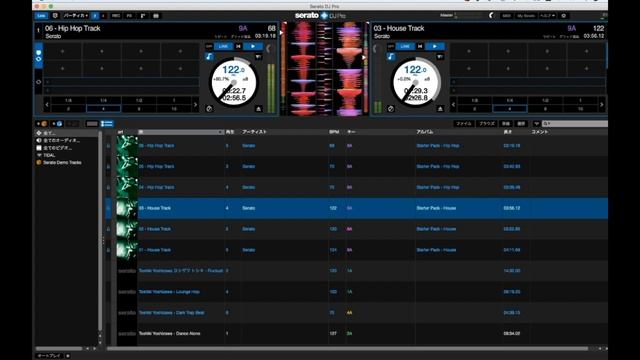Switch to 4-deck layout

tap(103, 16)
